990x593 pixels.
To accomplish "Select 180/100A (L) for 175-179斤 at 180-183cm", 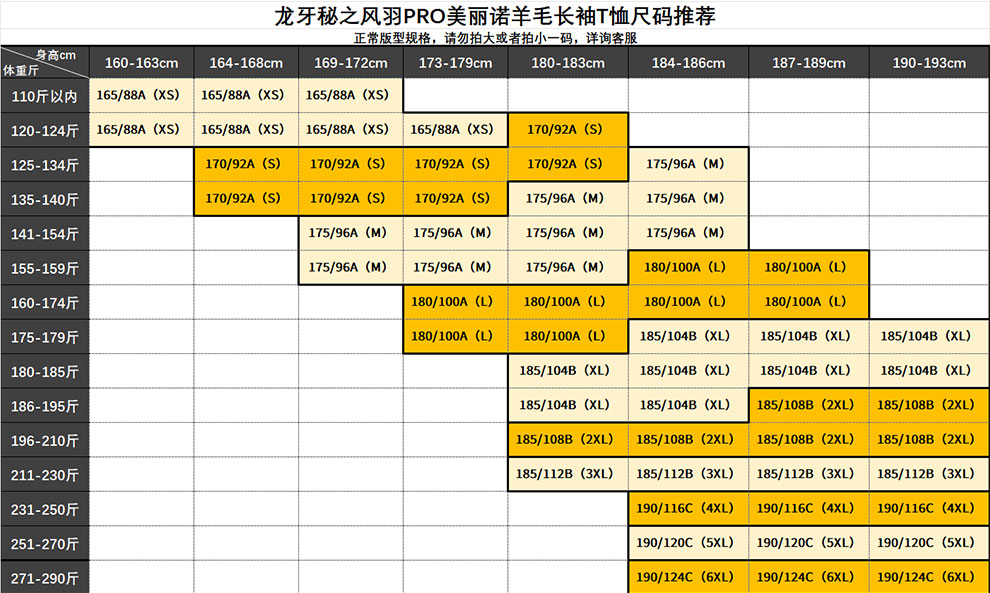I will click(568, 336).
